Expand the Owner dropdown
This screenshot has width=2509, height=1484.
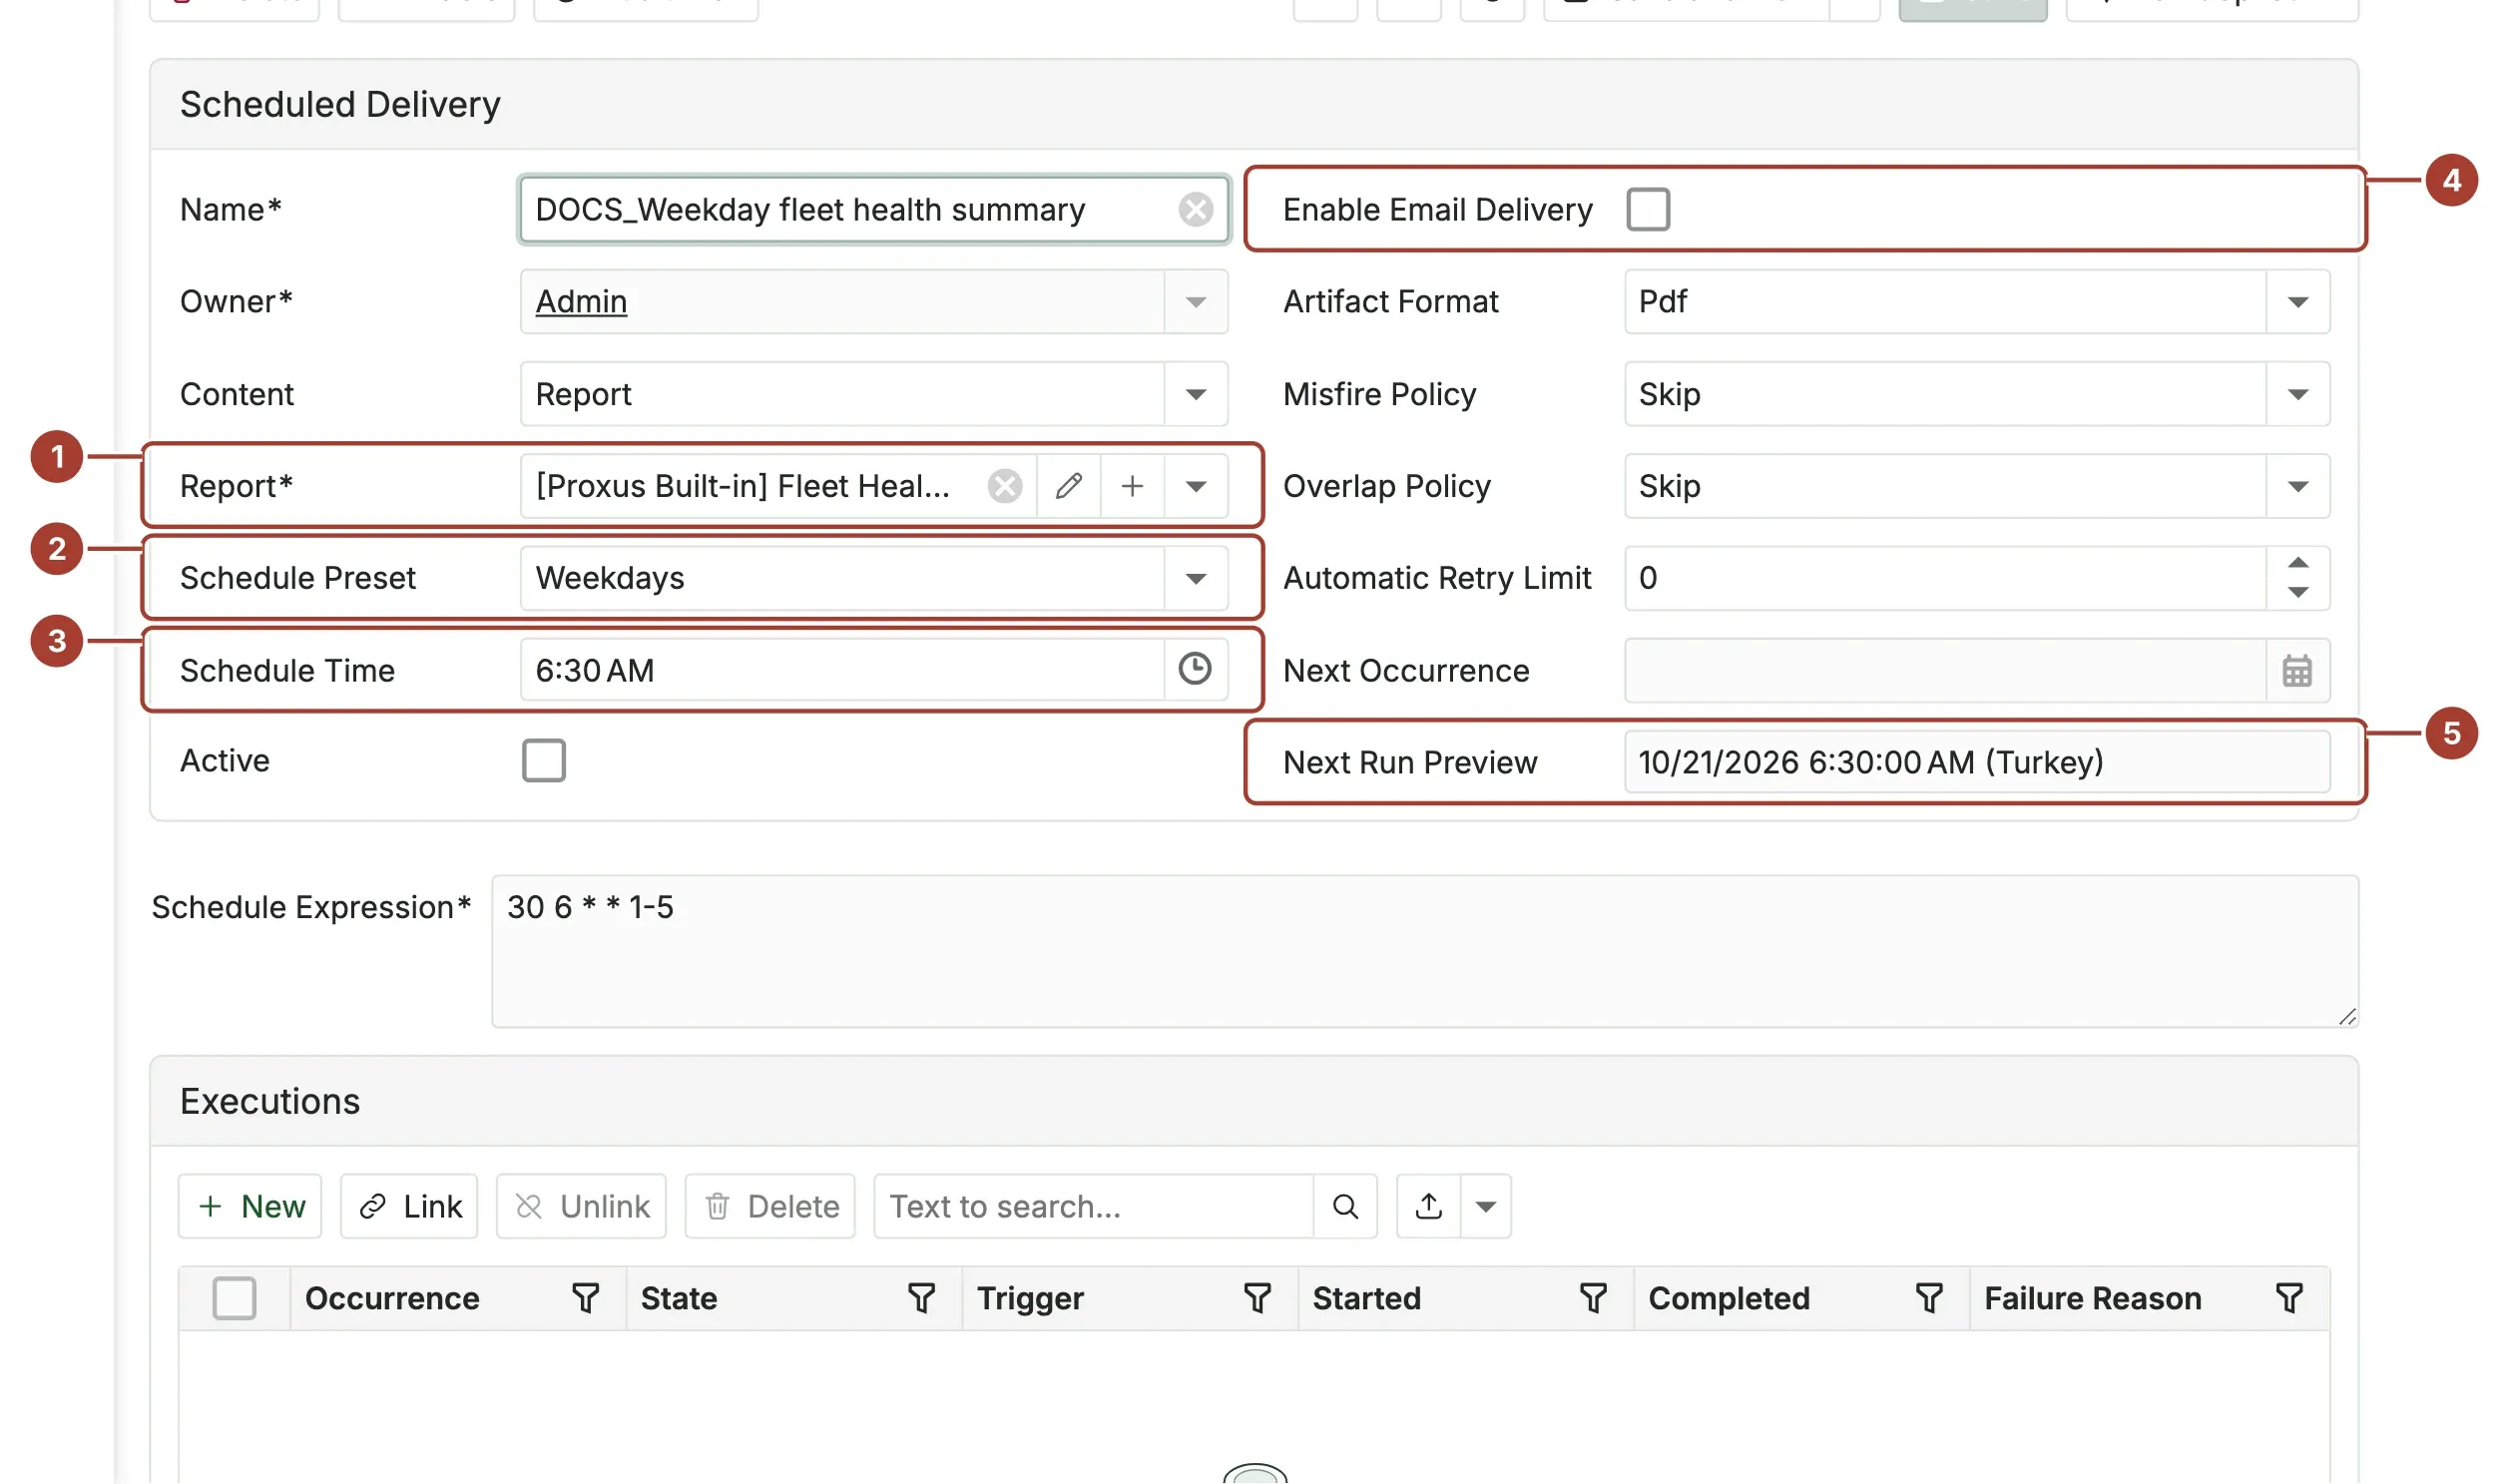click(x=1196, y=302)
